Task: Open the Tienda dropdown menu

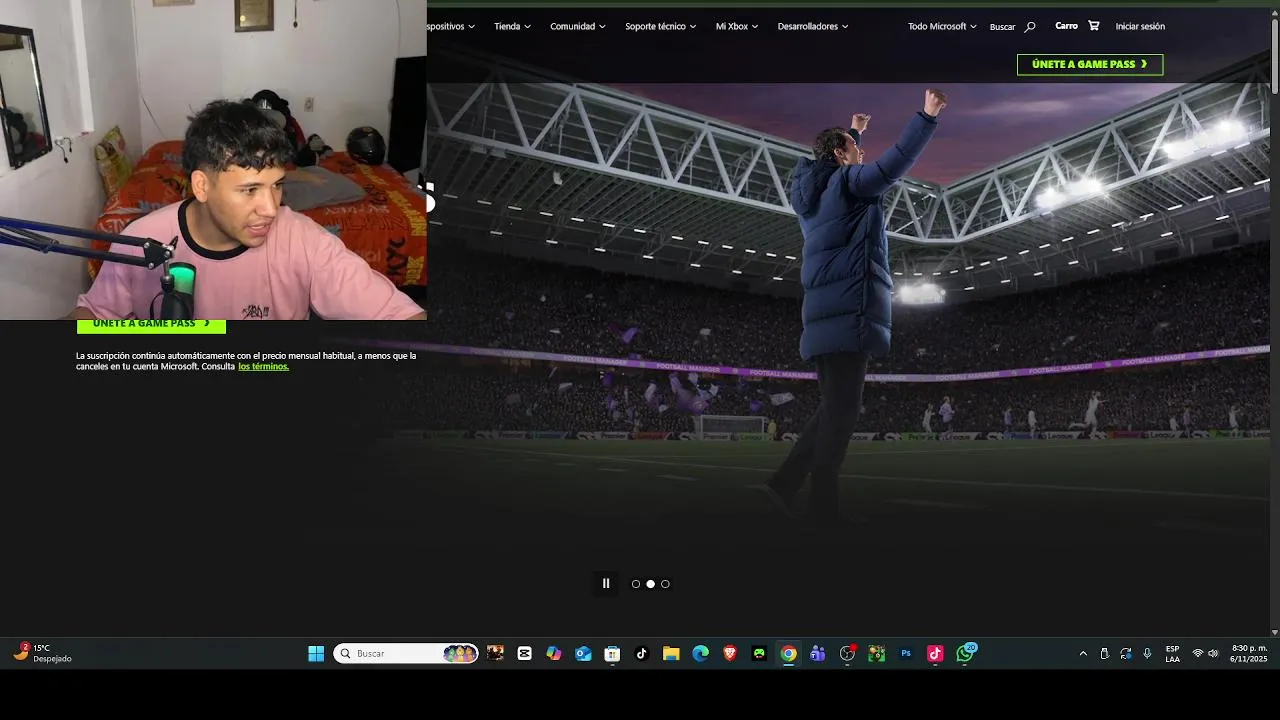Action: tap(512, 26)
